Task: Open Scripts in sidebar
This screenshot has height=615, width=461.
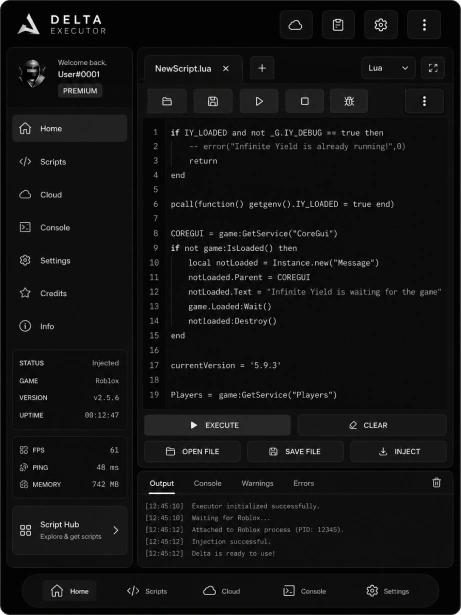Action: click(x=69, y=162)
